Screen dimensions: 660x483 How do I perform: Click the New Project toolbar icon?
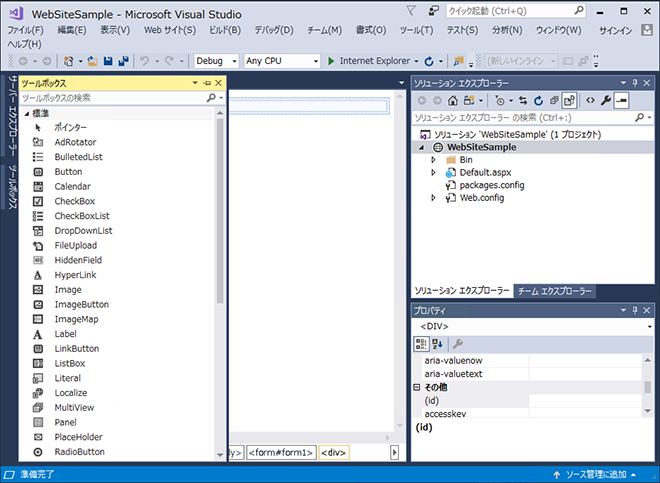coord(69,61)
